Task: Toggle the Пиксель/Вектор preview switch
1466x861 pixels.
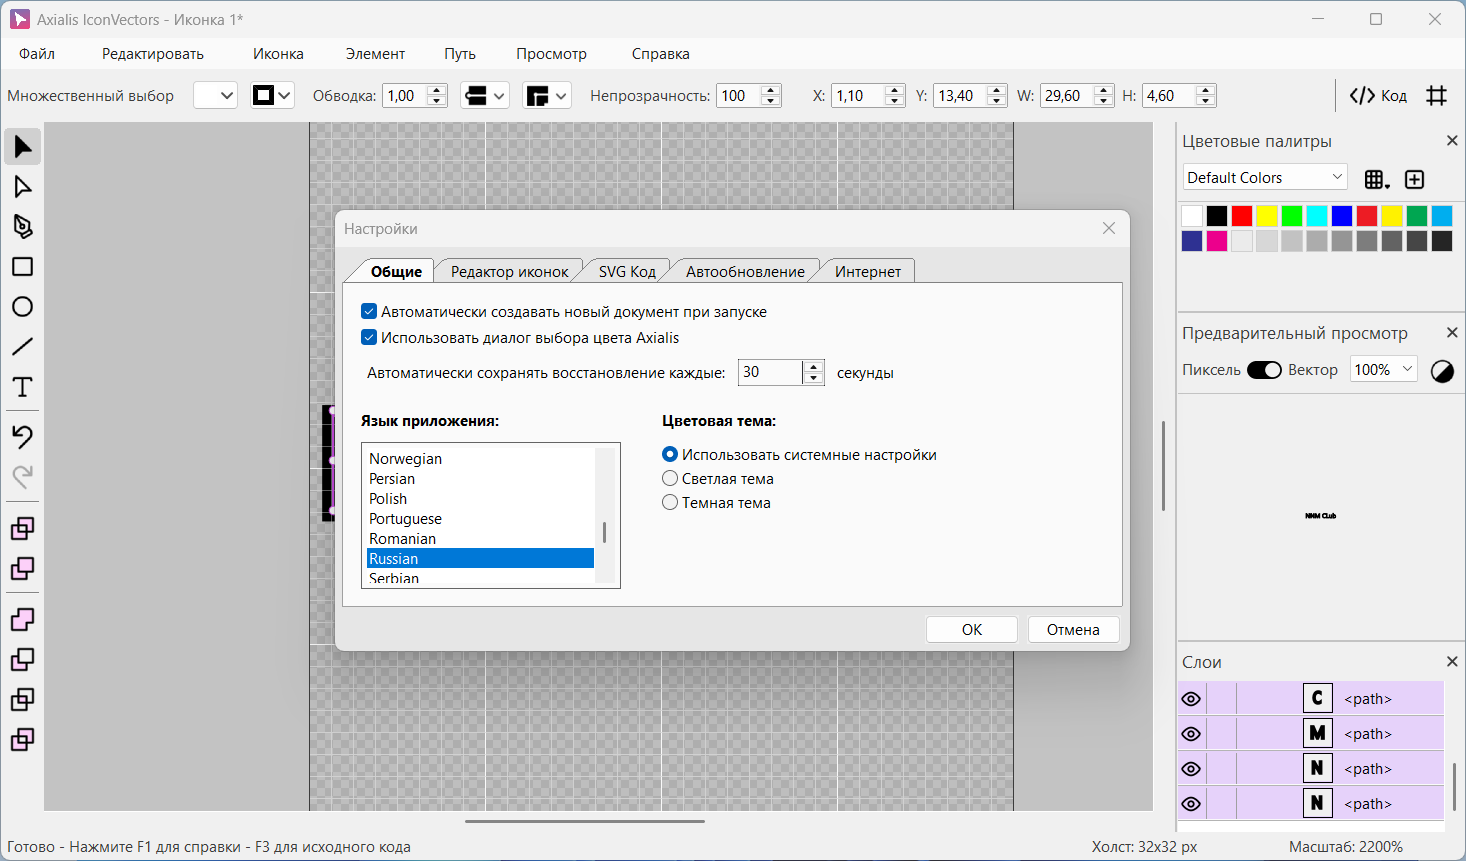Action: tap(1264, 370)
